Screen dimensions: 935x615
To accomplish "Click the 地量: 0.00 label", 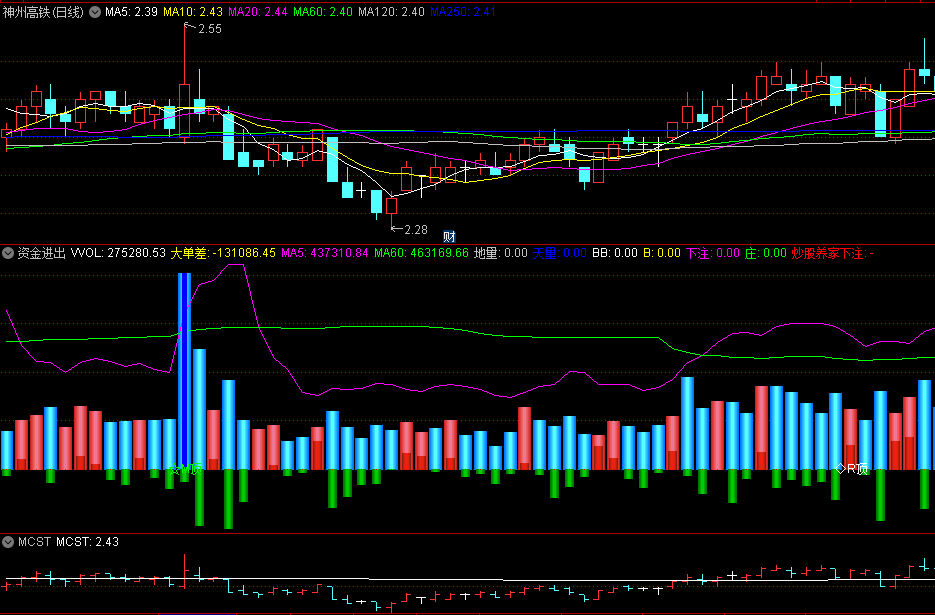I will 501,253.
